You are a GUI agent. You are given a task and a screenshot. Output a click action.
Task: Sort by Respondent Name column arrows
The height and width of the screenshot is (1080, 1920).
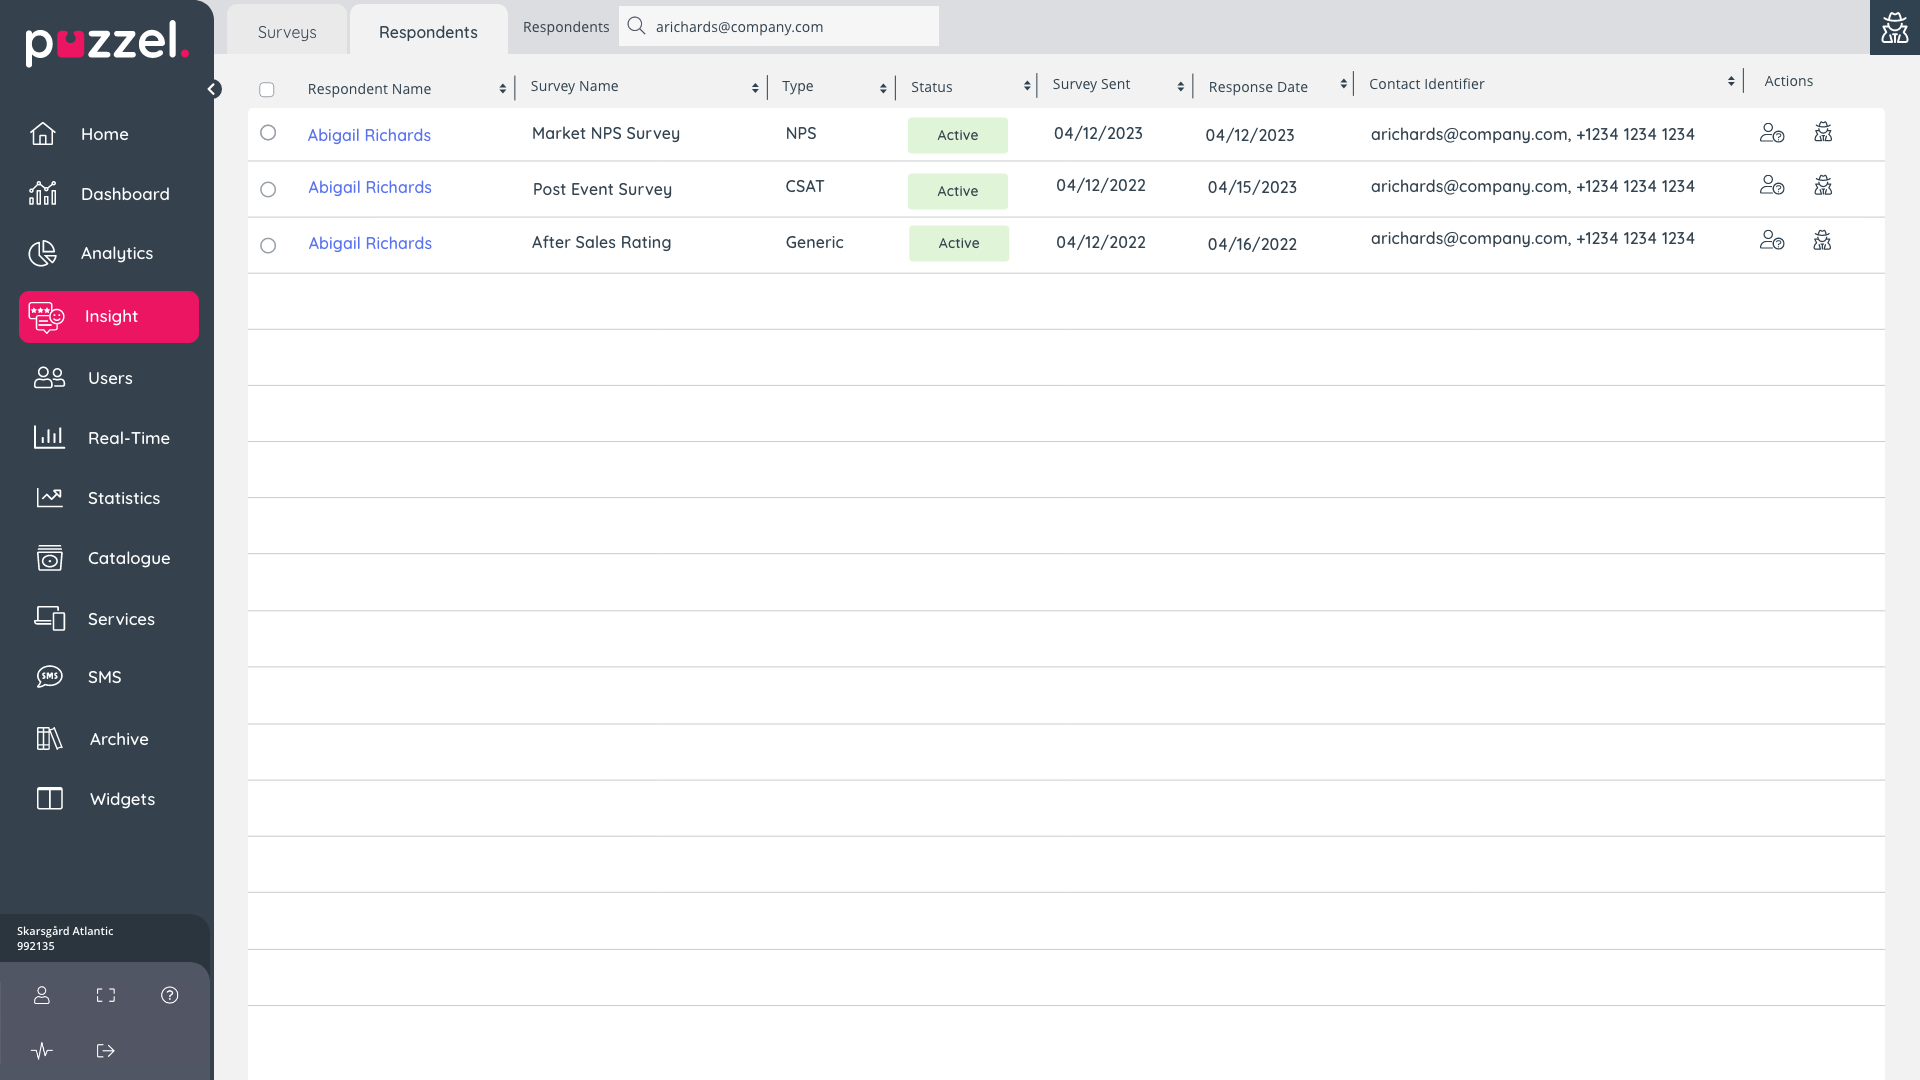[502, 89]
